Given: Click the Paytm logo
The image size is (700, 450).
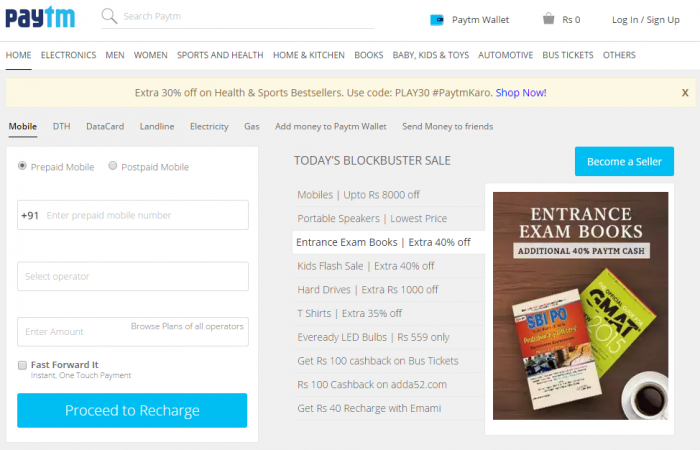Looking at the screenshot, I should tap(42, 18).
